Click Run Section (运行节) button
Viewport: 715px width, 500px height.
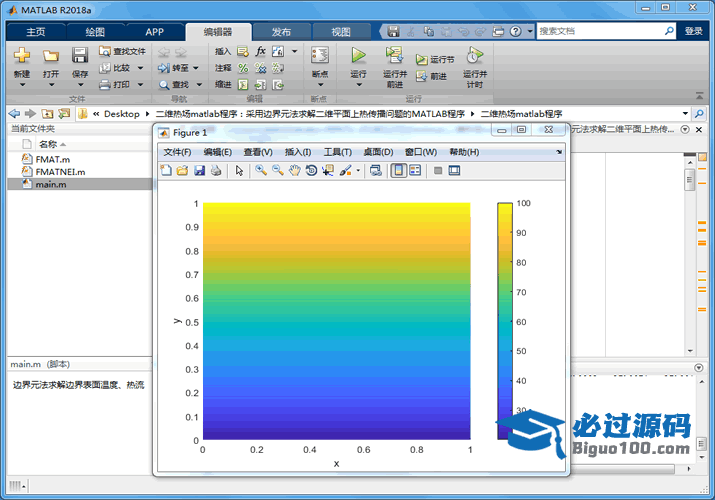pyautogui.click(x=435, y=60)
